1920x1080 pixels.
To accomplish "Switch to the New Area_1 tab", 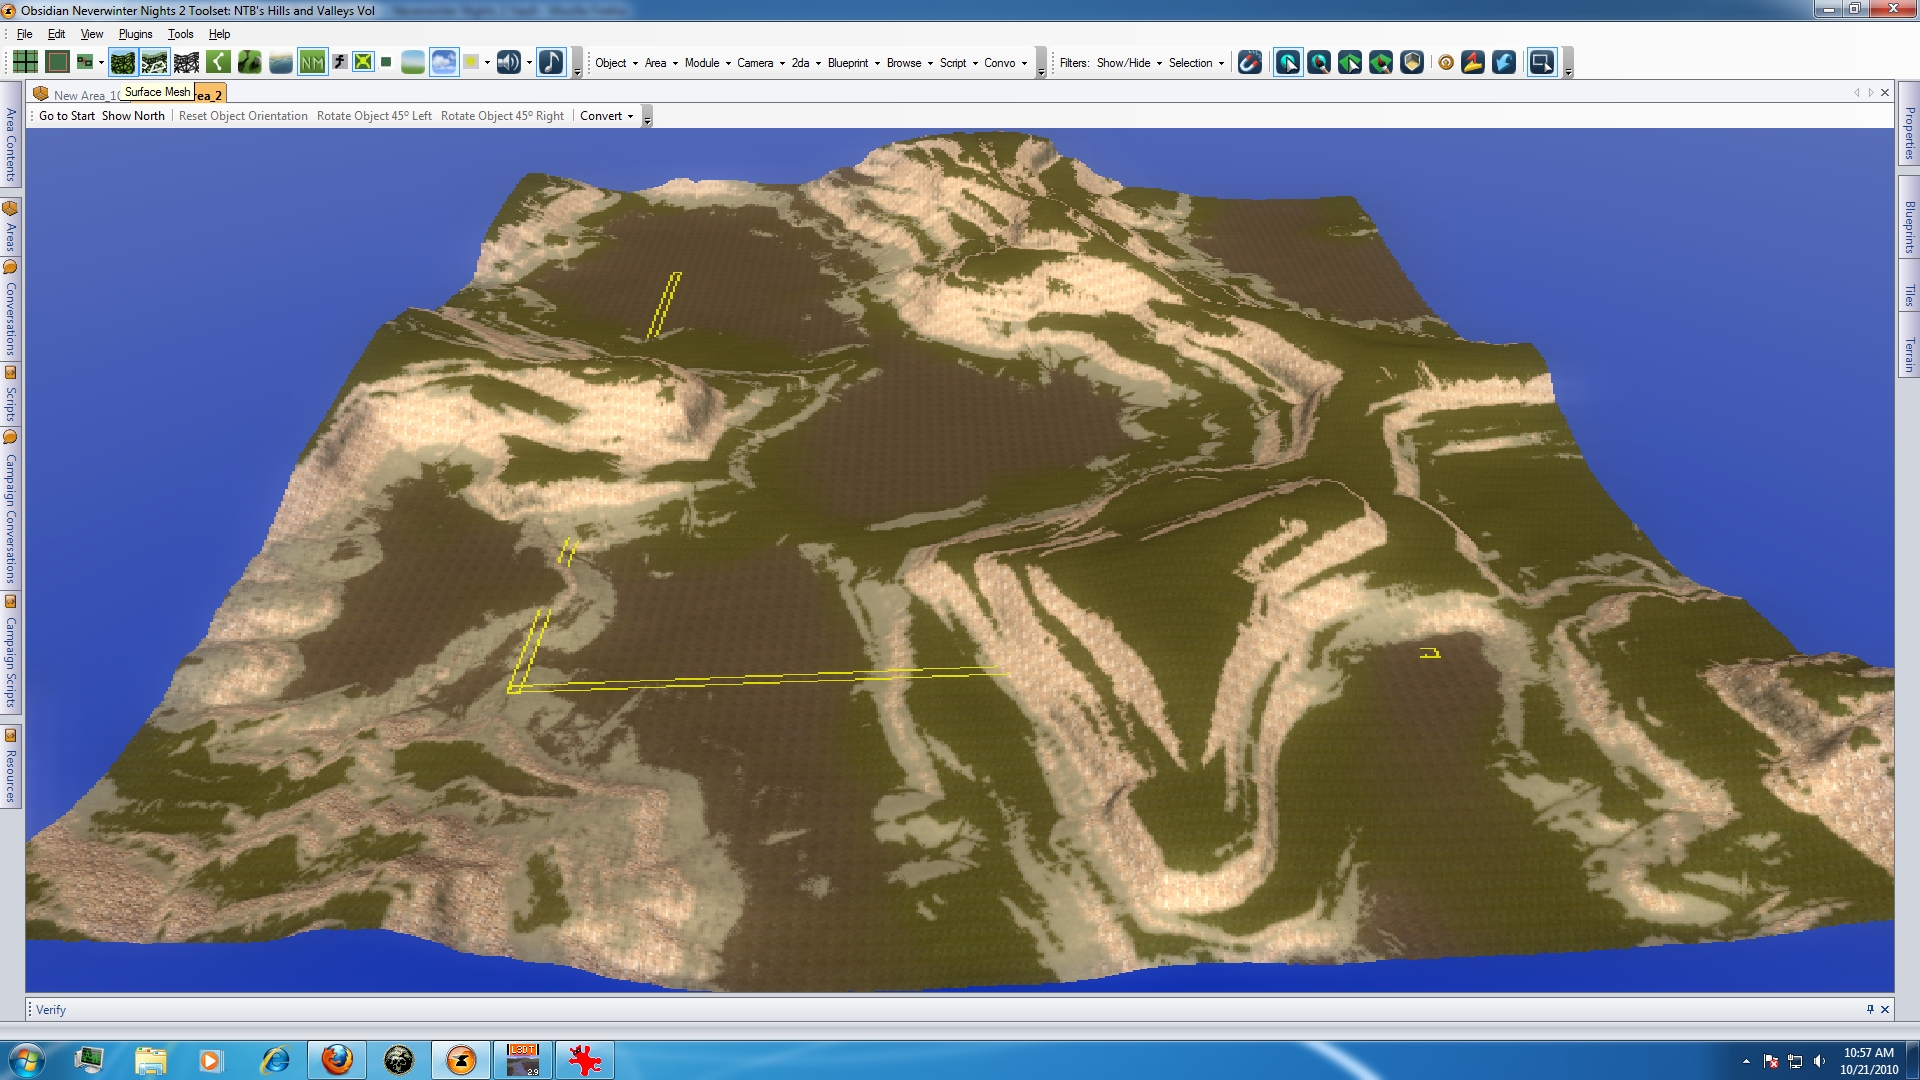I will [x=78, y=95].
